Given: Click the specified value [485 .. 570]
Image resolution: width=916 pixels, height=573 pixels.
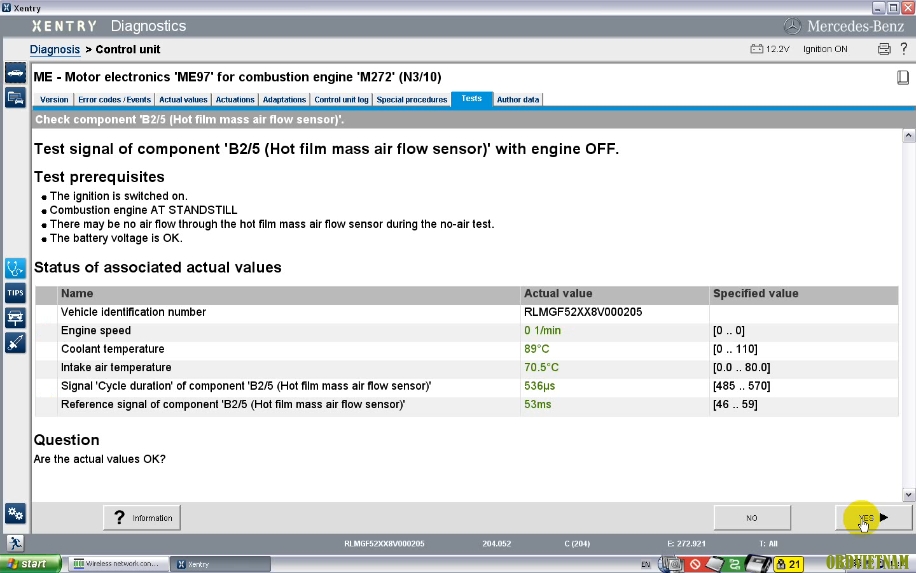Looking at the screenshot, I should coord(741,386).
